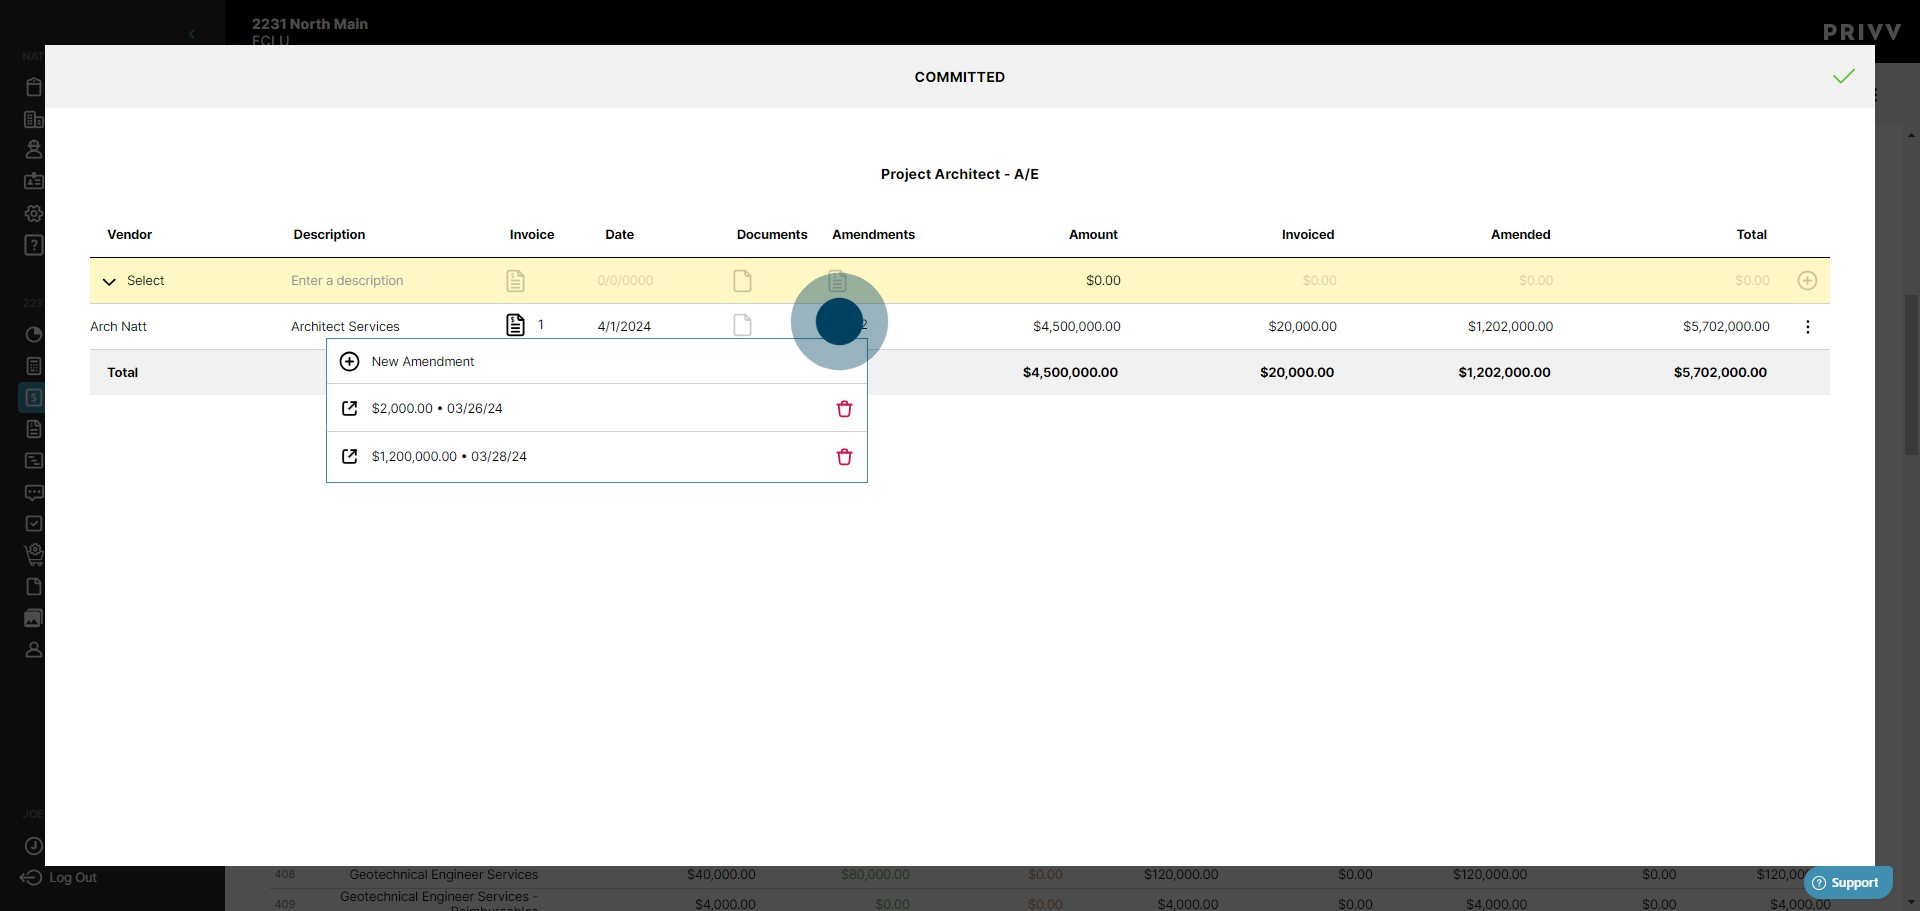Open the three-dot menu for Arch Natt
Viewport: 1920px width, 911px height.
click(x=1807, y=327)
